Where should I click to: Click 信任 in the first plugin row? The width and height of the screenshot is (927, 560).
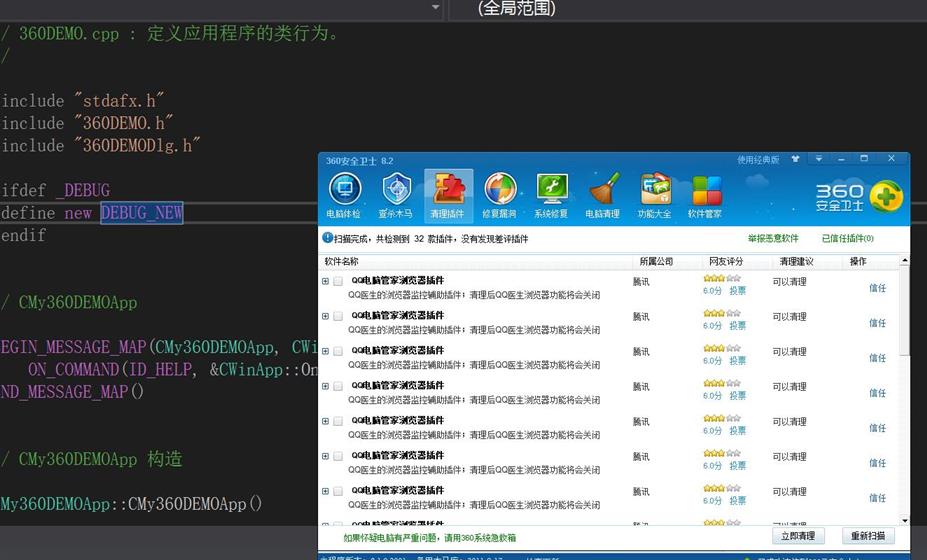click(877, 288)
